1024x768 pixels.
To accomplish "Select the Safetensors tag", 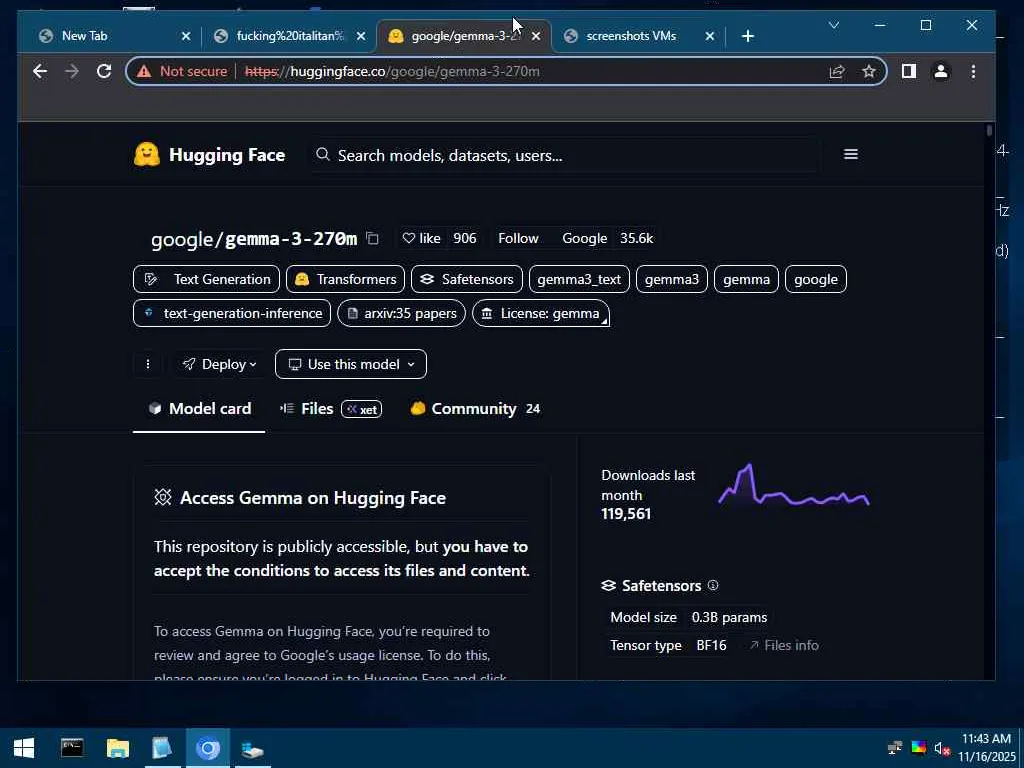I will coord(467,279).
